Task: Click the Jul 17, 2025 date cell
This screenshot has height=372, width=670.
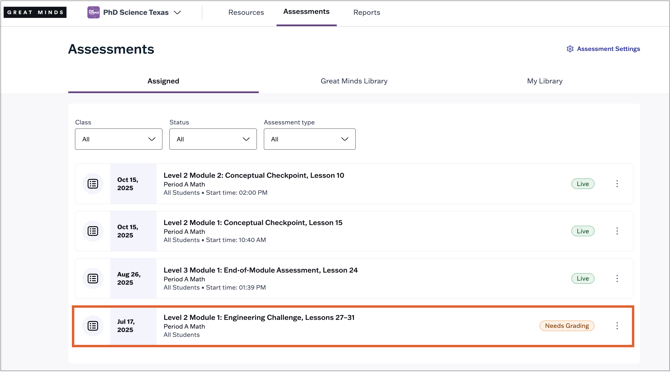Action: 133,326
